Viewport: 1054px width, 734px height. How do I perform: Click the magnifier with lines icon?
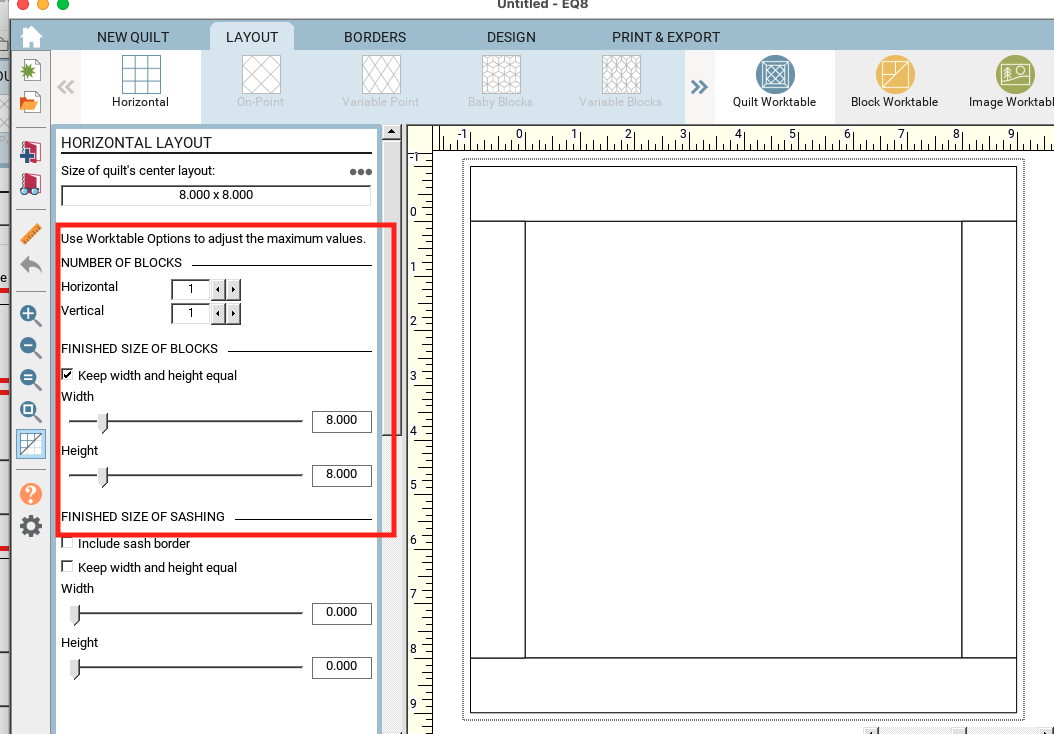pyautogui.click(x=31, y=379)
